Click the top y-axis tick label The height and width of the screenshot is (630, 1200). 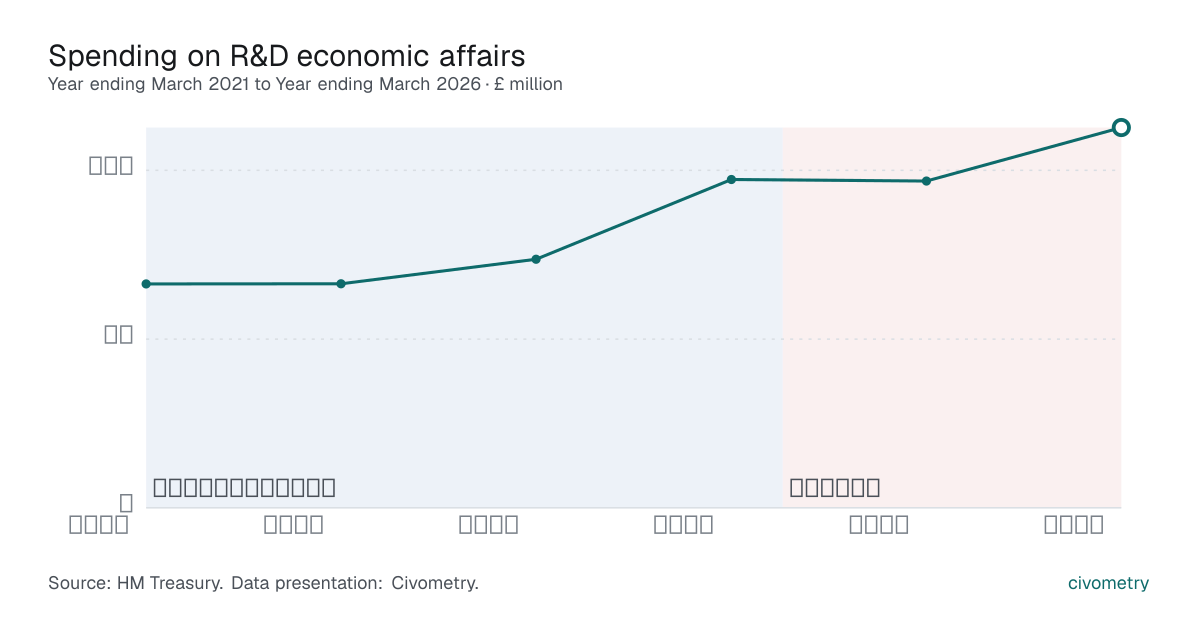pyautogui.click(x=111, y=166)
